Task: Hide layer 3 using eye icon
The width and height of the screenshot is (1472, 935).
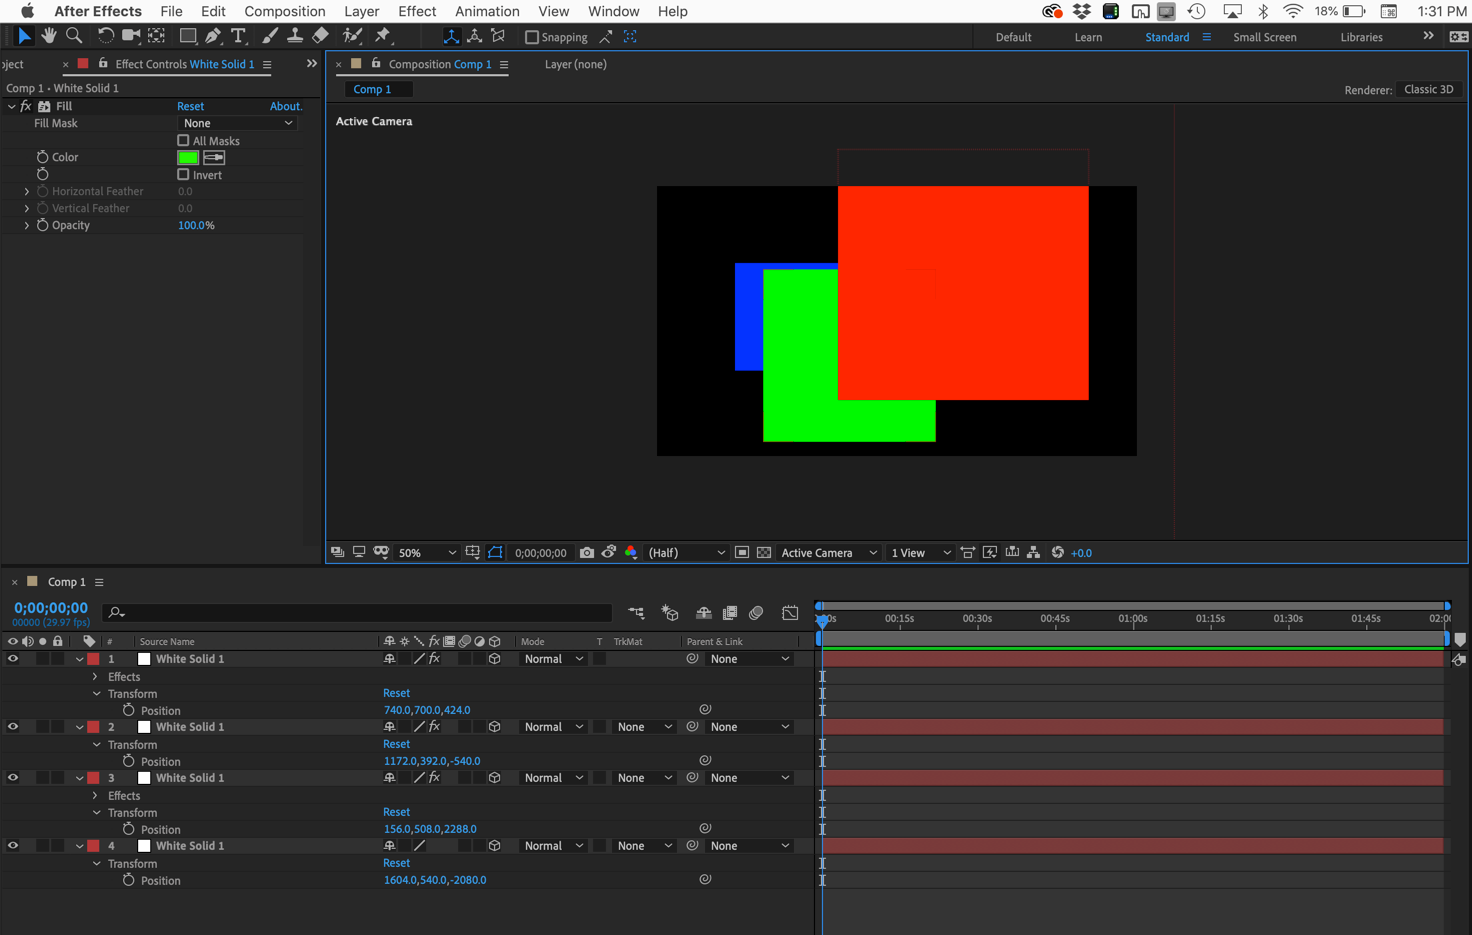Action: coord(13,778)
